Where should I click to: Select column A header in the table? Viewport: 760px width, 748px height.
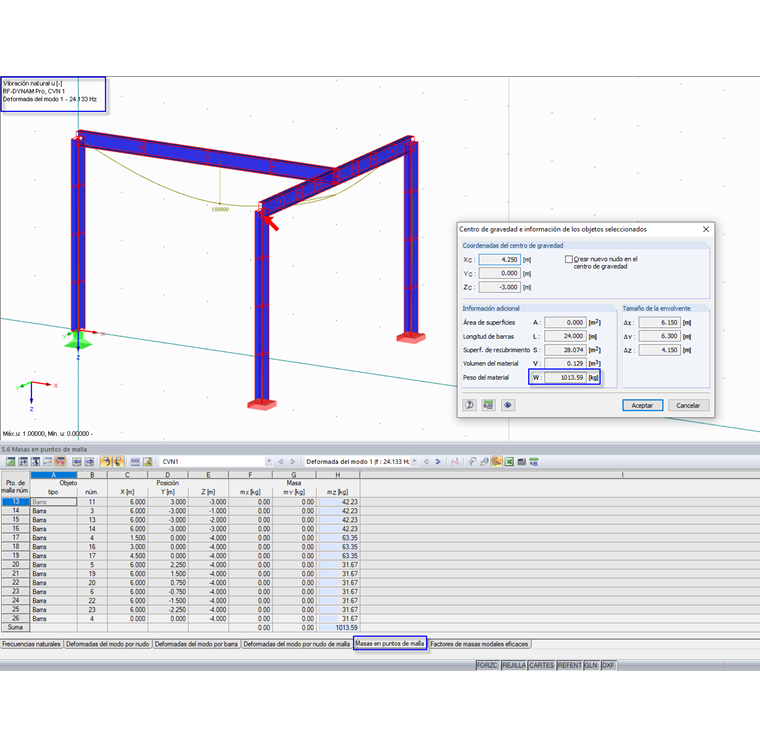click(x=53, y=475)
